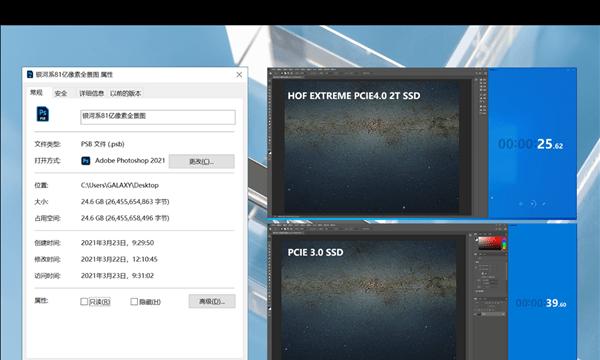Open the 高级(D)... advanced attributes button
The width and height of the screenshot is (600, 360).
212,301
